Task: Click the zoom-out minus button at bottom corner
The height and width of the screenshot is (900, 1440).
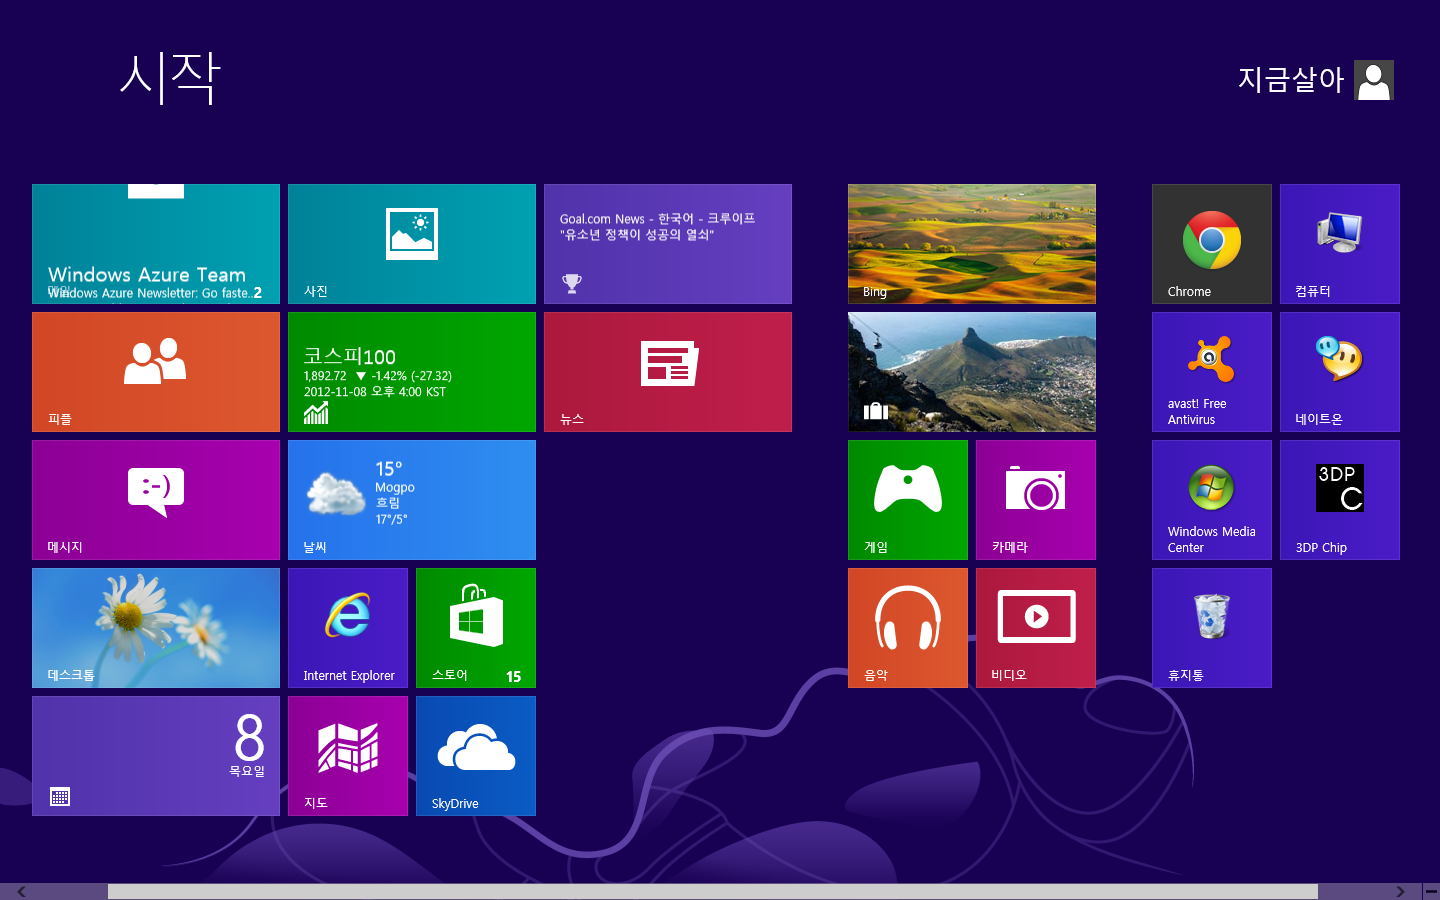Action: coord(1431,891)
